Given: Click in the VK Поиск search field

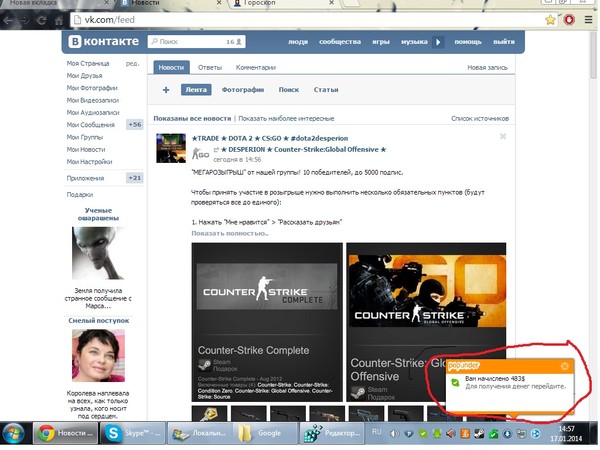Looking at the screenshot, I should click(x=196, y=42).
